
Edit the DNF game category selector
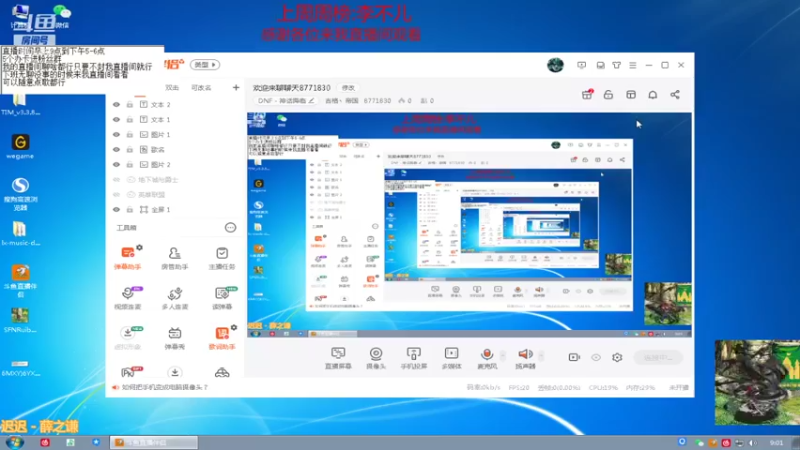[286, 101]
